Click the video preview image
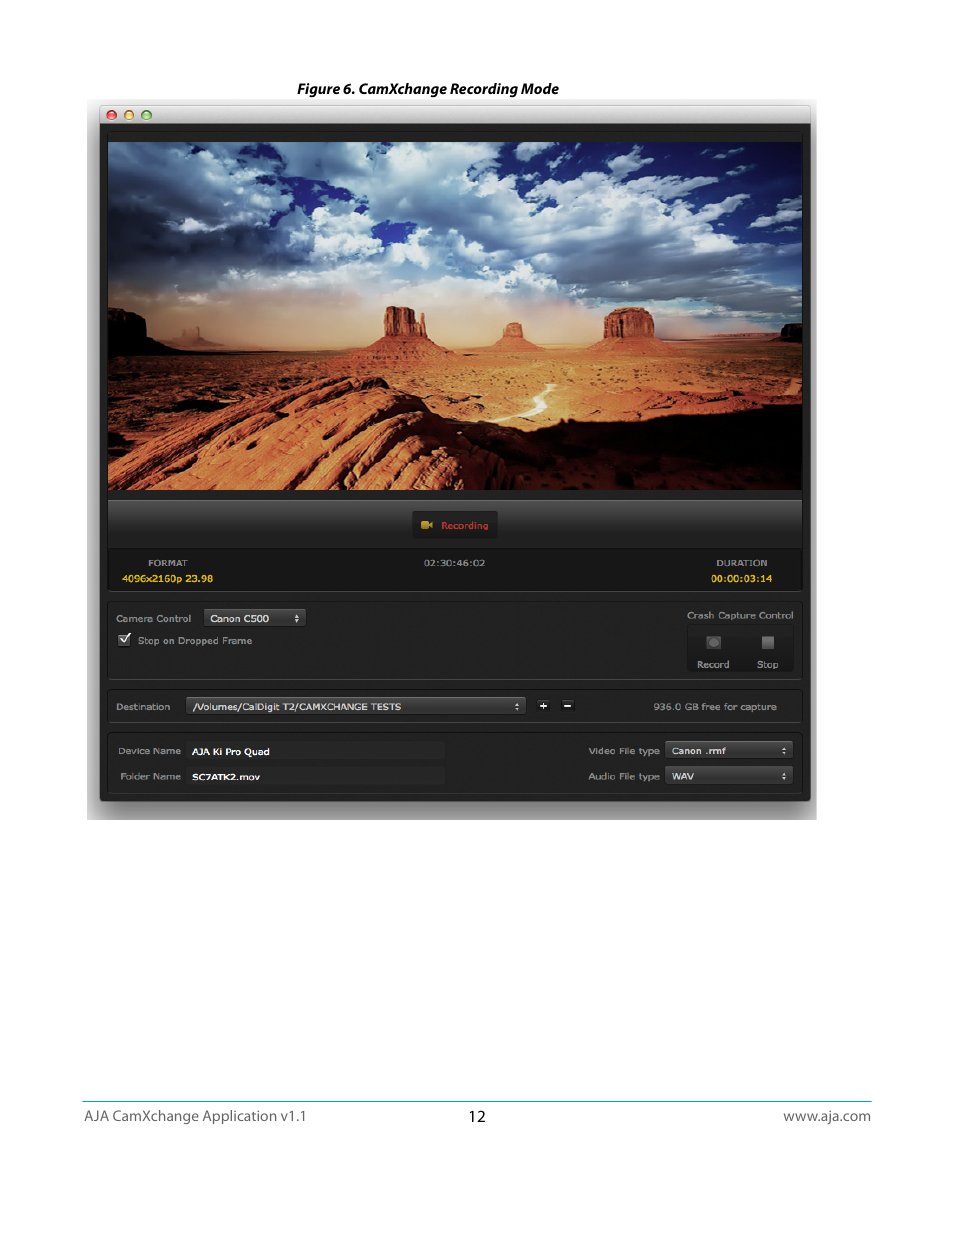This screenshot has width=954, height=1235. [x=455, y=316]
